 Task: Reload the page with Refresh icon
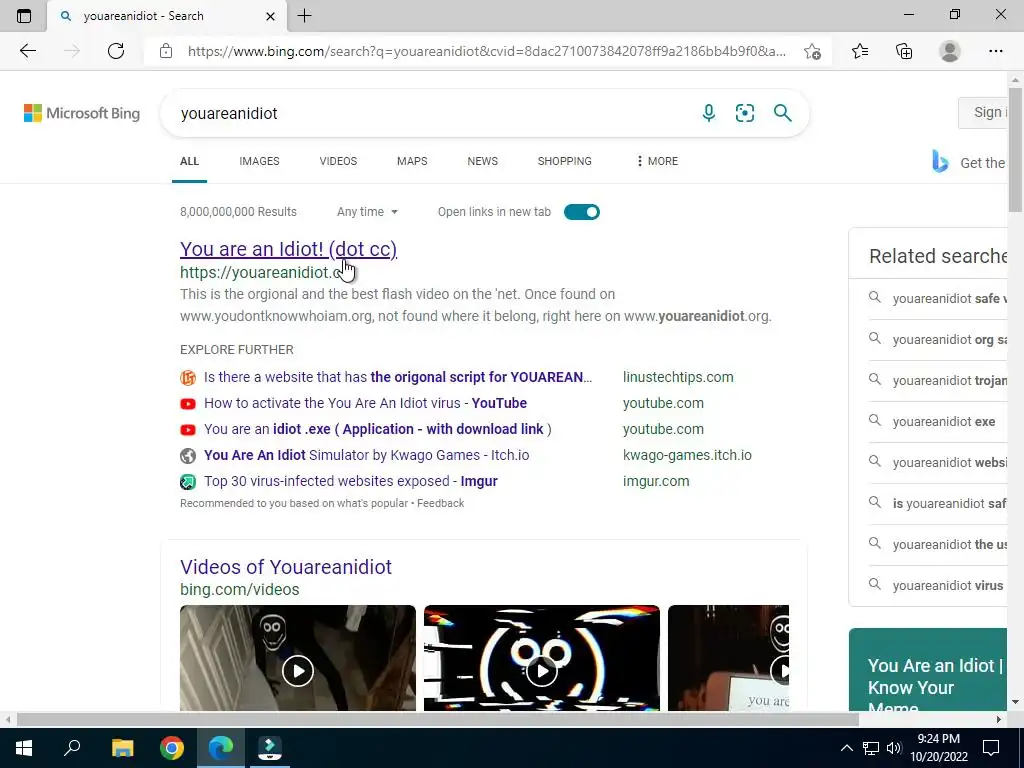[x=116, y=51]
